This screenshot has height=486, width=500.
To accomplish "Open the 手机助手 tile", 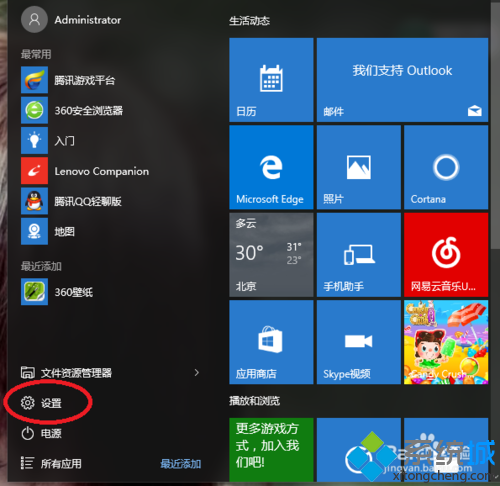I will [359, 255].
